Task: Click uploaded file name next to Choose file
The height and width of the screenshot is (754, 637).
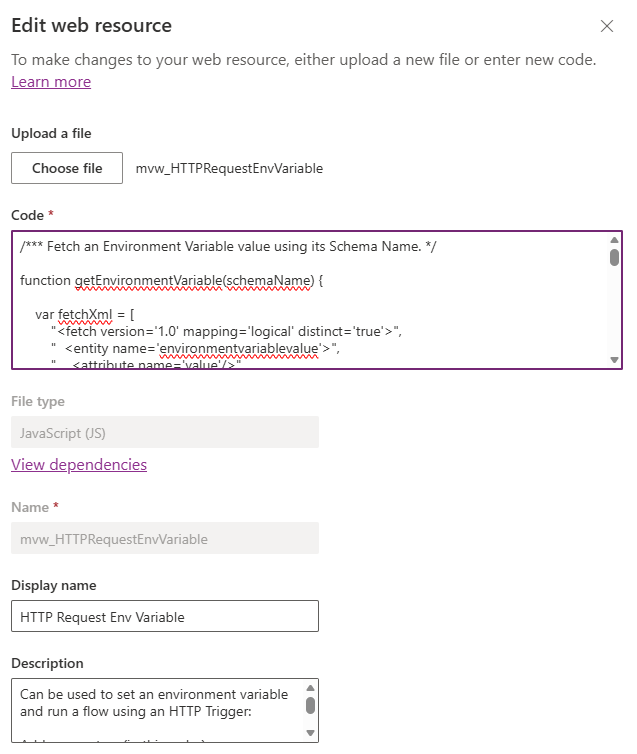Action: [229, 169]
